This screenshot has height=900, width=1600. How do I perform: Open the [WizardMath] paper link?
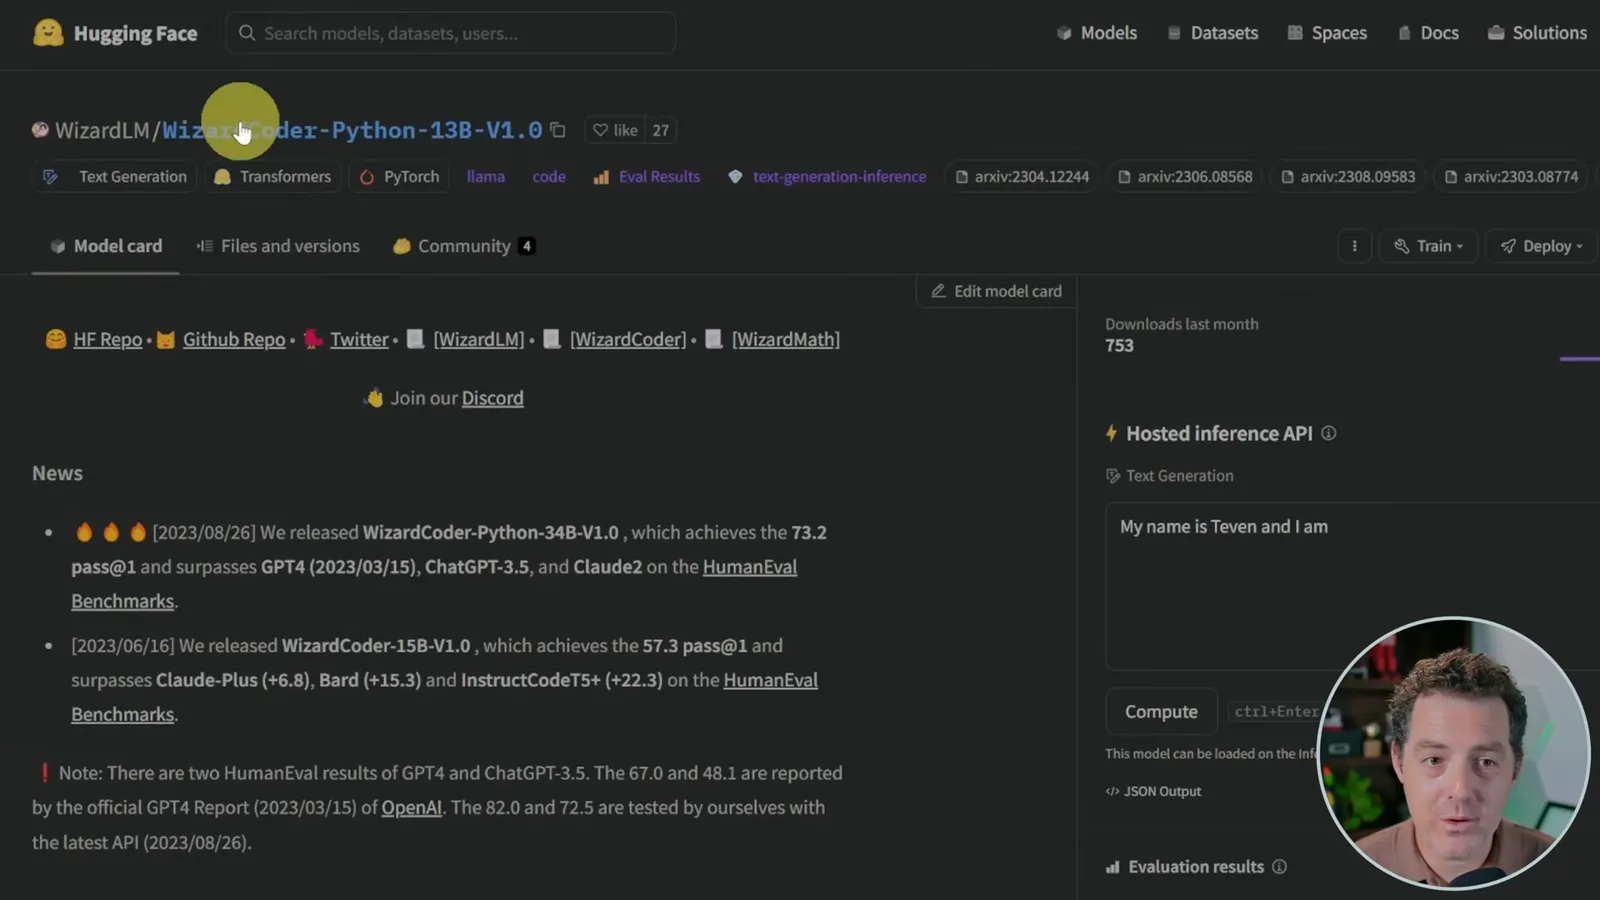(786, 340)
